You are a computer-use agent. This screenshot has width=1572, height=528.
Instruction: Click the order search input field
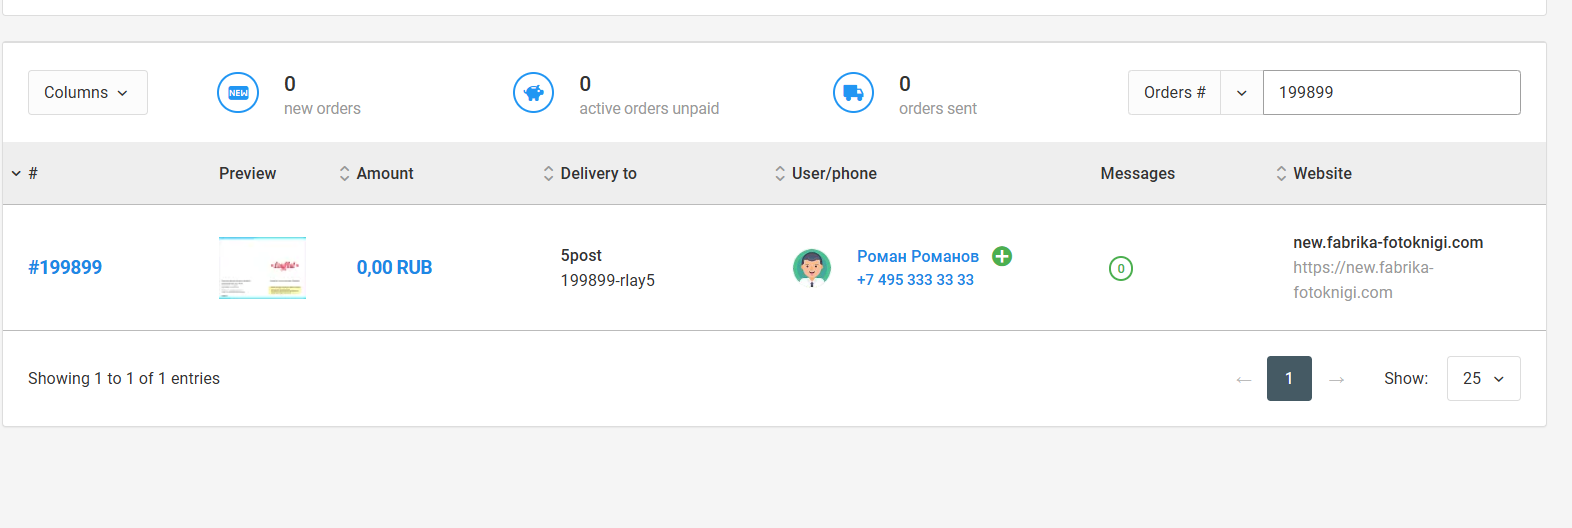1391,92
